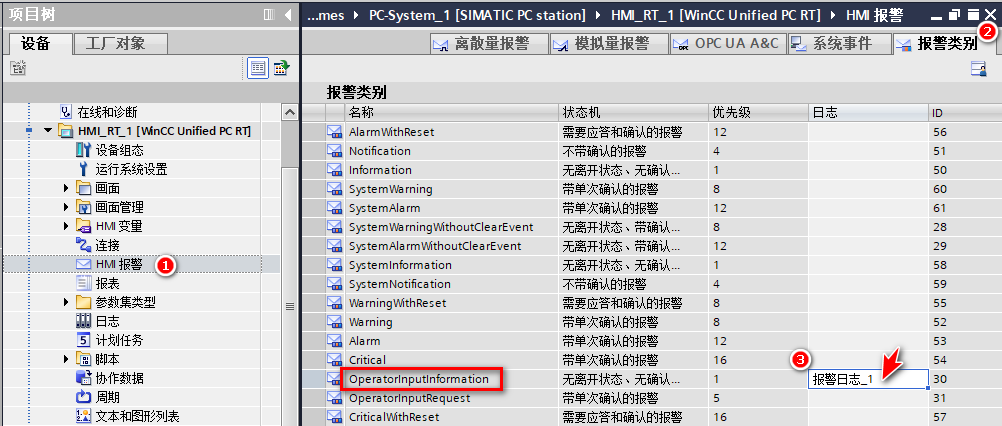Image resolution: width=1002 pixels, height=426 pixels.
Task: Select the CriticalWithReset name cell
Action: (451, 417)
